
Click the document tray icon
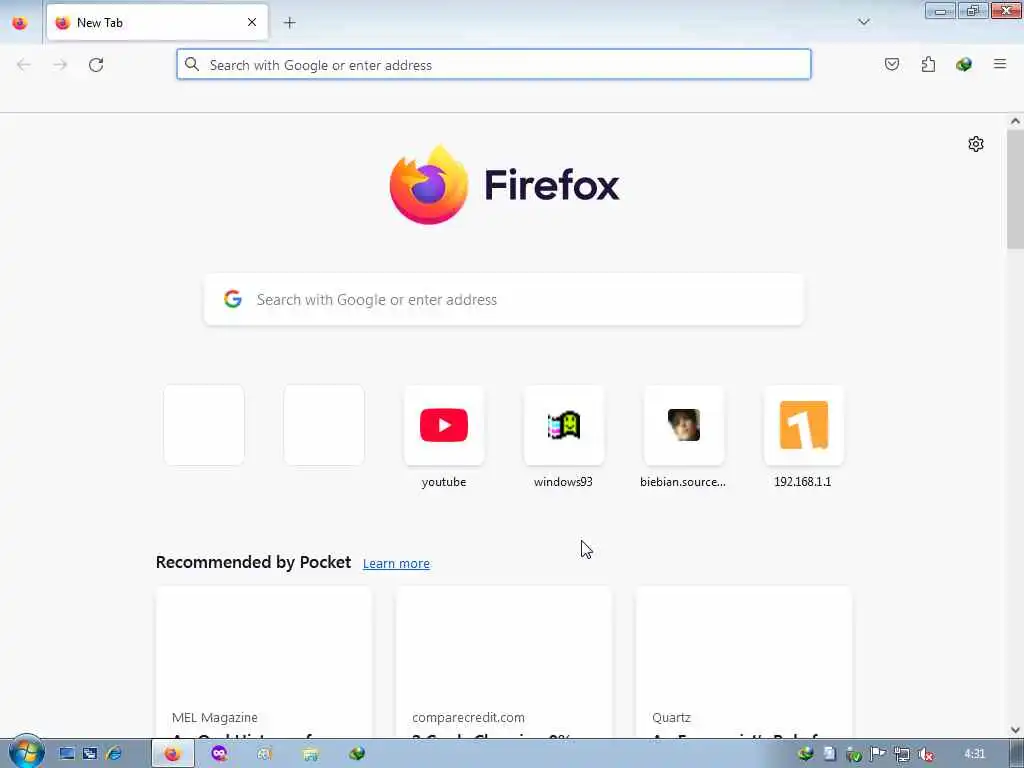829,754
